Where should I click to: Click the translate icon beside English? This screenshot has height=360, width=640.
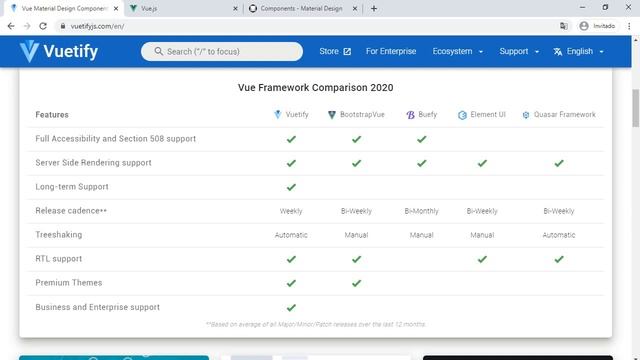point(558,52)
